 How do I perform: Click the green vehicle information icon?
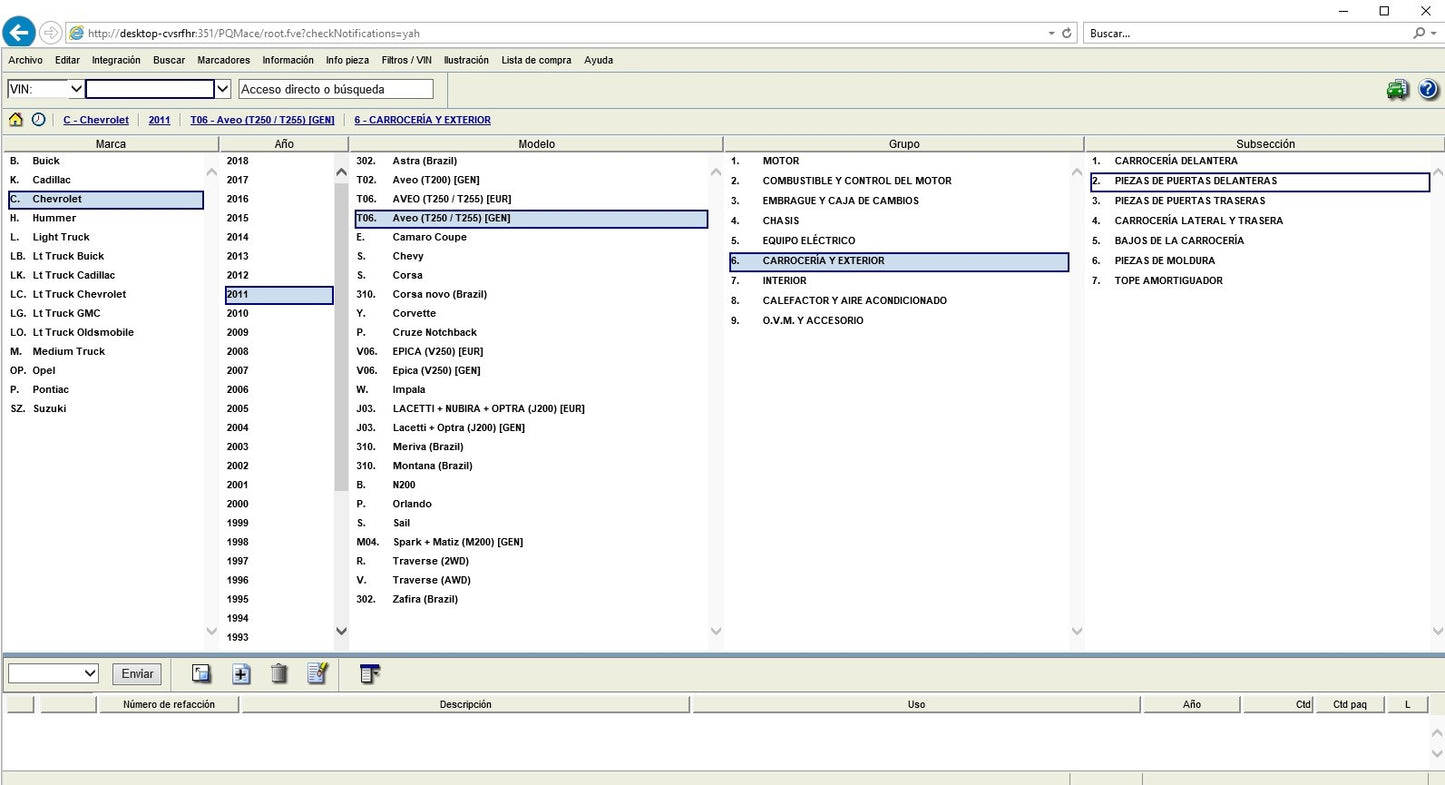tap(1397, 90)
